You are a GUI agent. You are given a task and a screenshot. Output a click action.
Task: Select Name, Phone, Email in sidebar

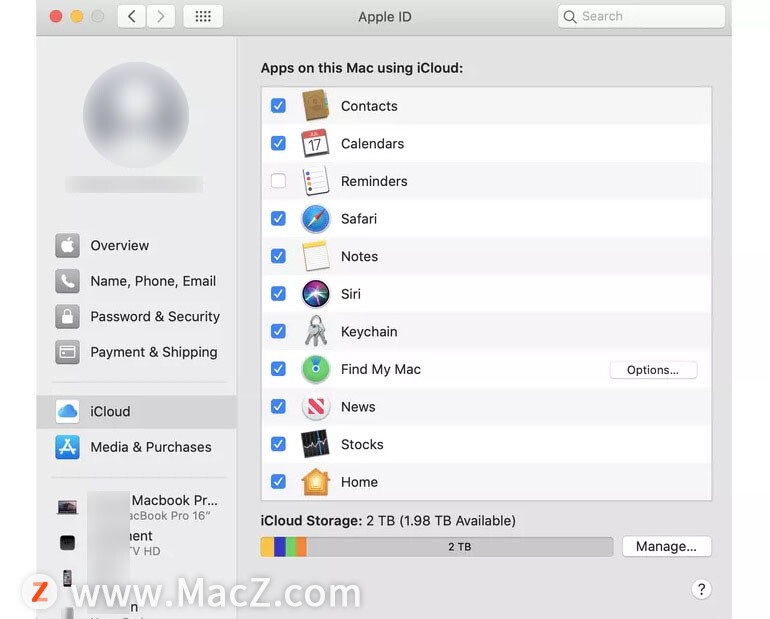[x=137, y=281]
